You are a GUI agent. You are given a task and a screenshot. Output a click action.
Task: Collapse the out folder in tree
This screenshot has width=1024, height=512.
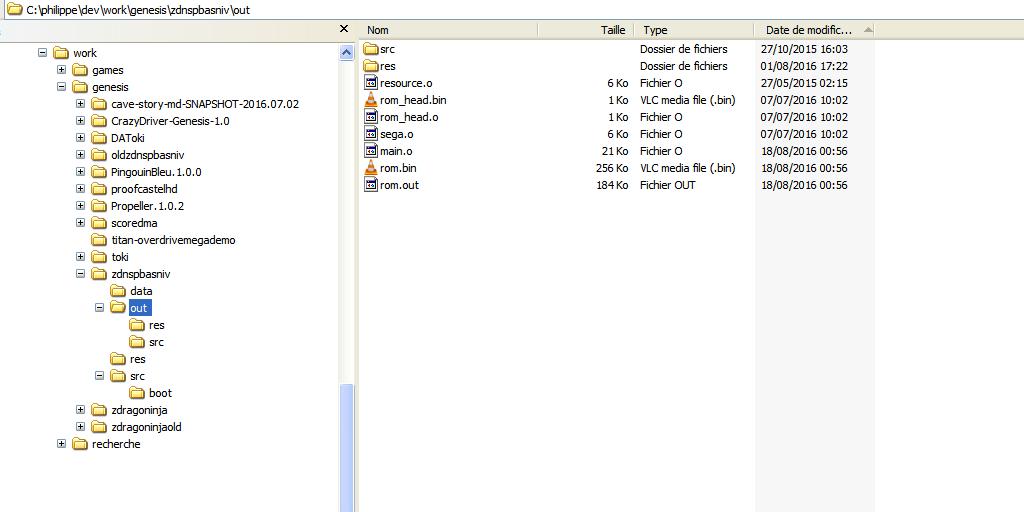100,308
